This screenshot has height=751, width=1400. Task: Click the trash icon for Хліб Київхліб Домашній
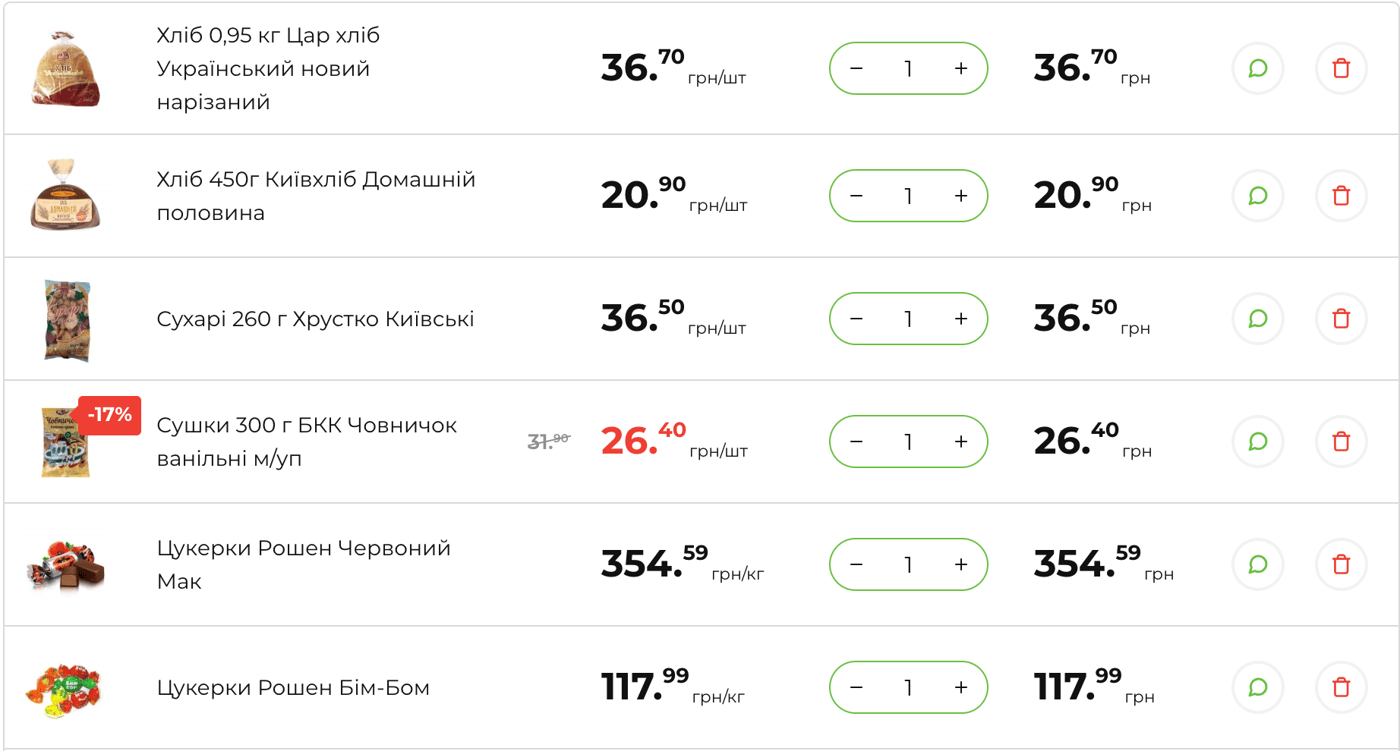[1341, 196]
